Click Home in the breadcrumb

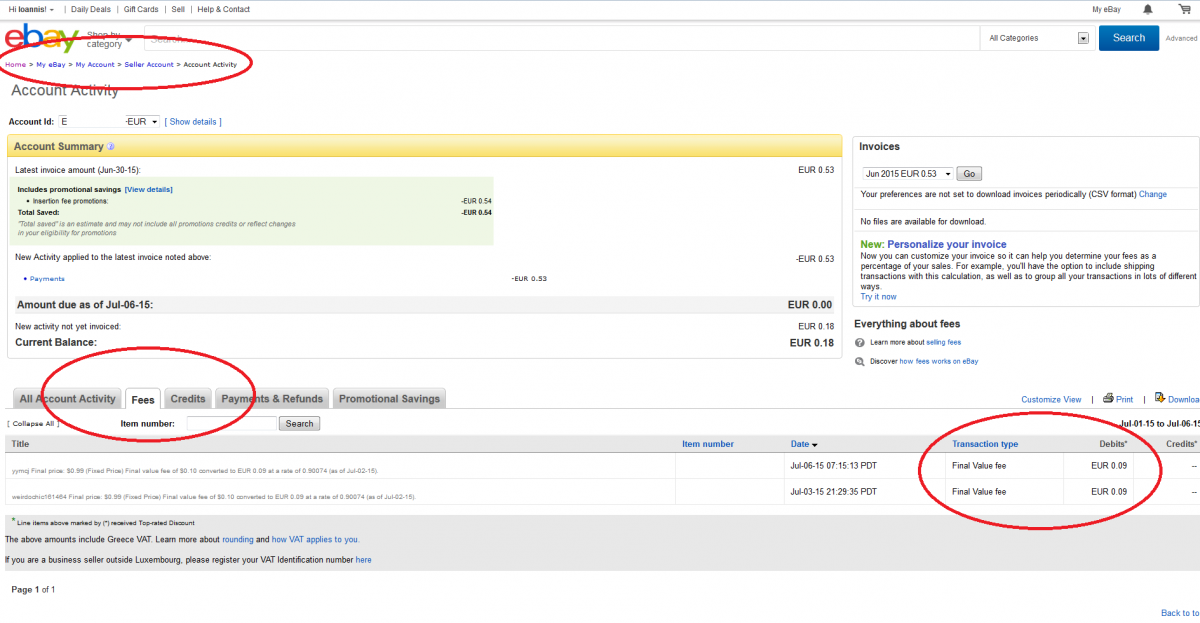15,64
